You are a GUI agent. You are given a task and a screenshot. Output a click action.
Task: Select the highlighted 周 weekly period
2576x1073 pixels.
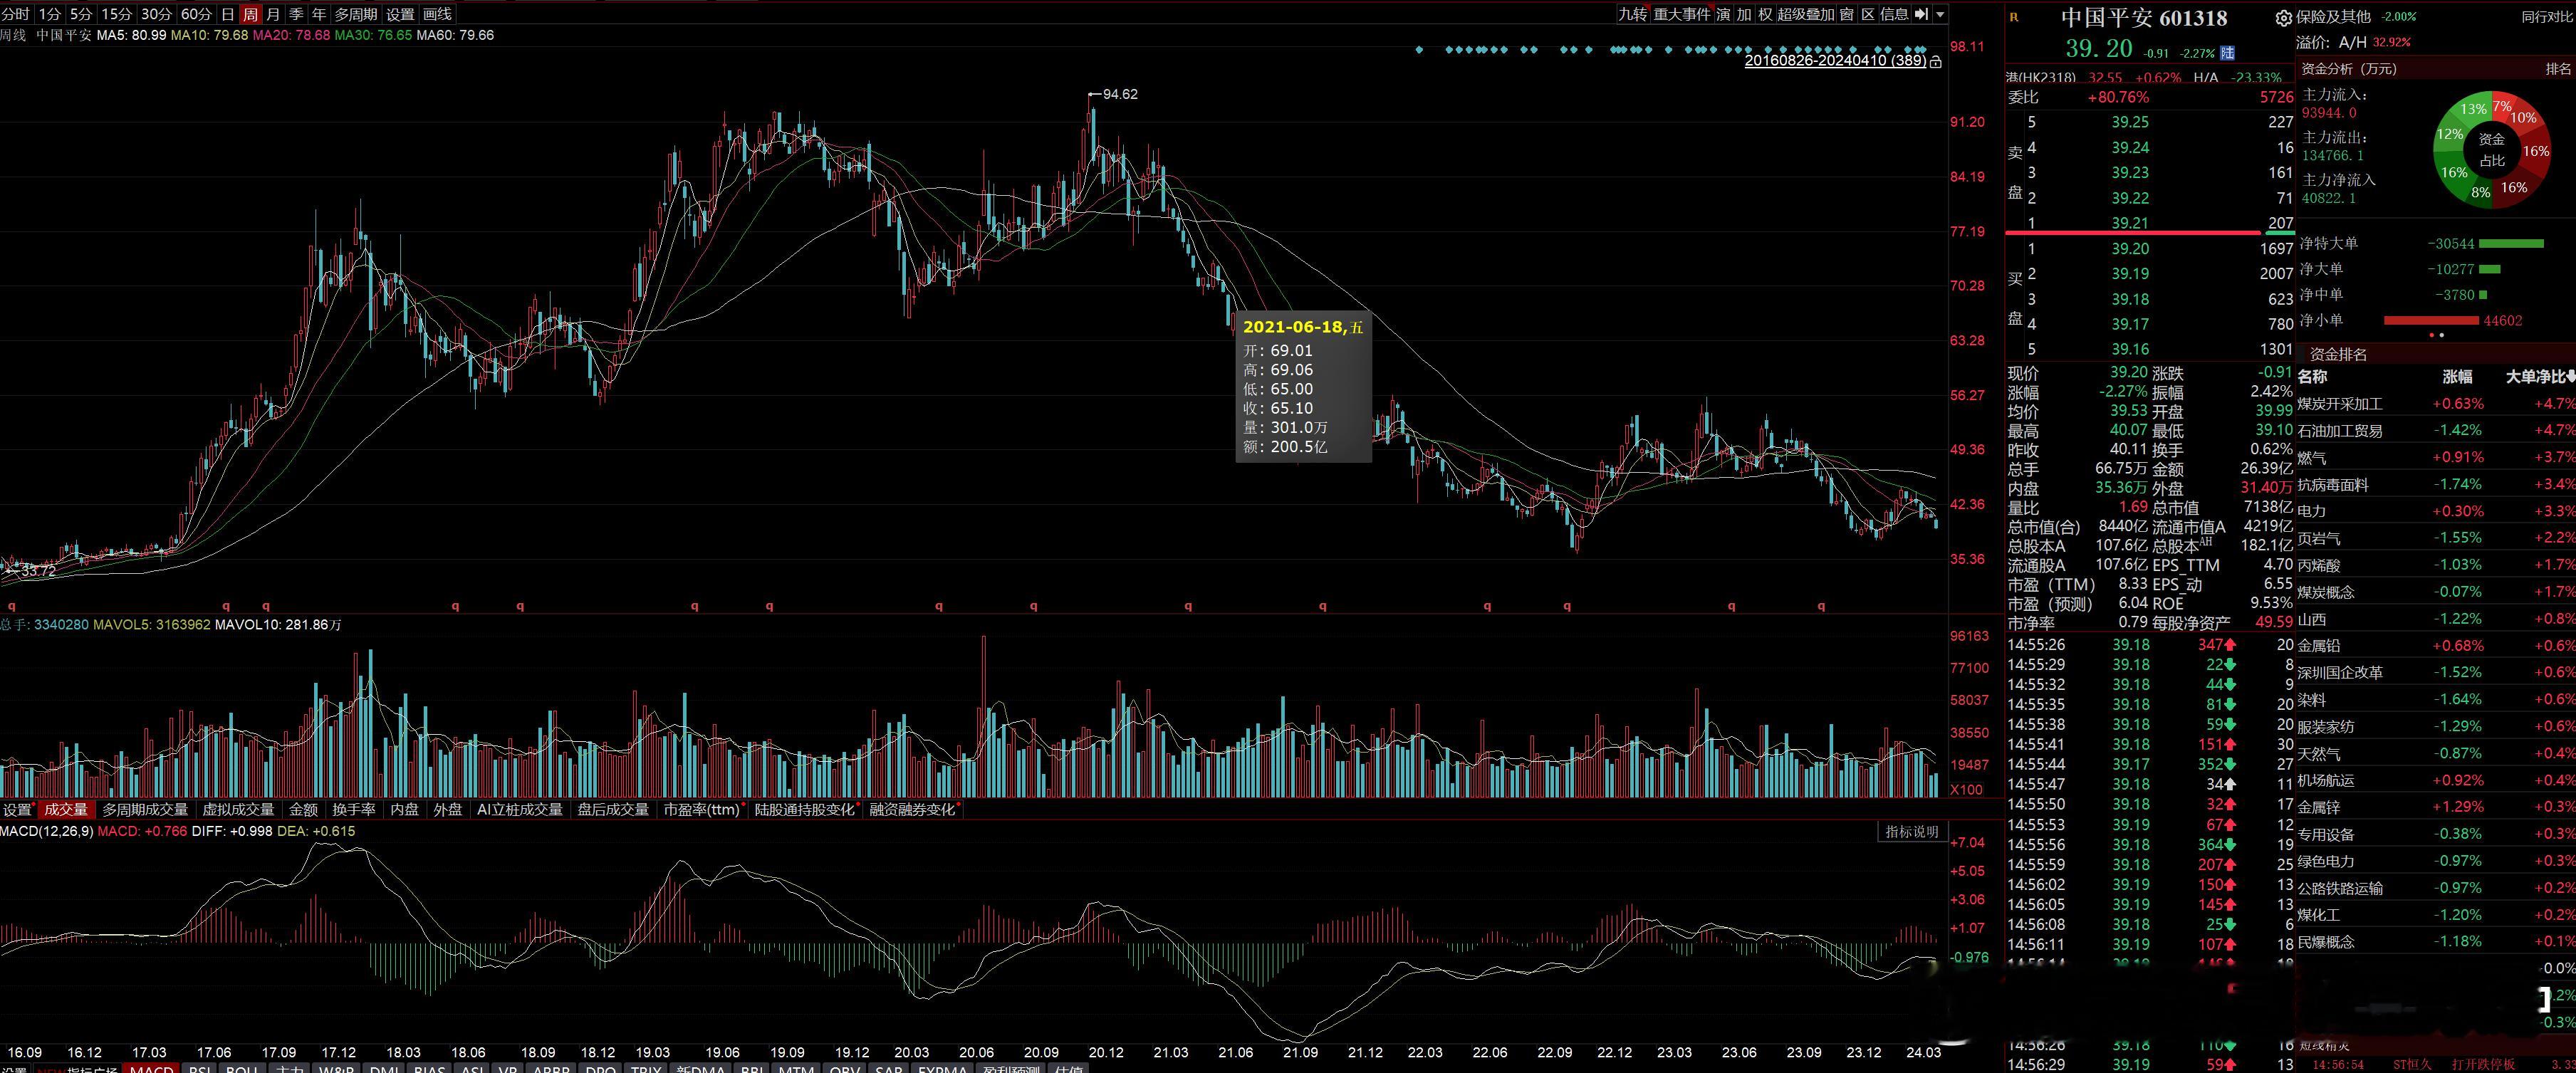(250, 14)
